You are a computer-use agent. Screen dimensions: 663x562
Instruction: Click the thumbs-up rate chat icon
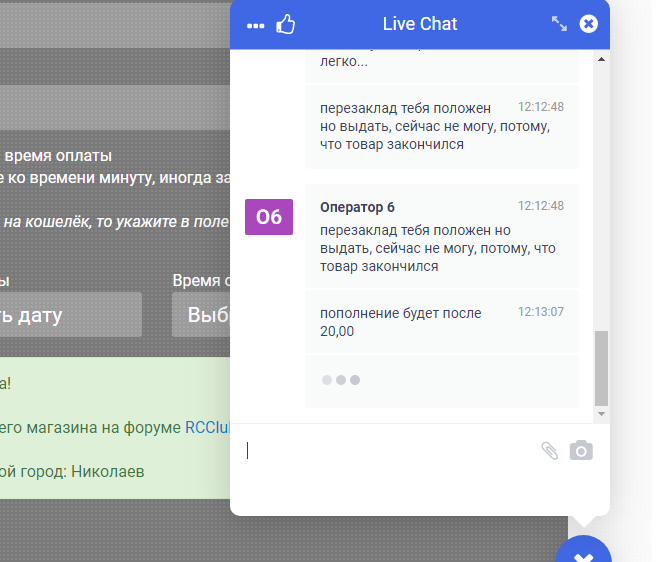click(285, 24)
